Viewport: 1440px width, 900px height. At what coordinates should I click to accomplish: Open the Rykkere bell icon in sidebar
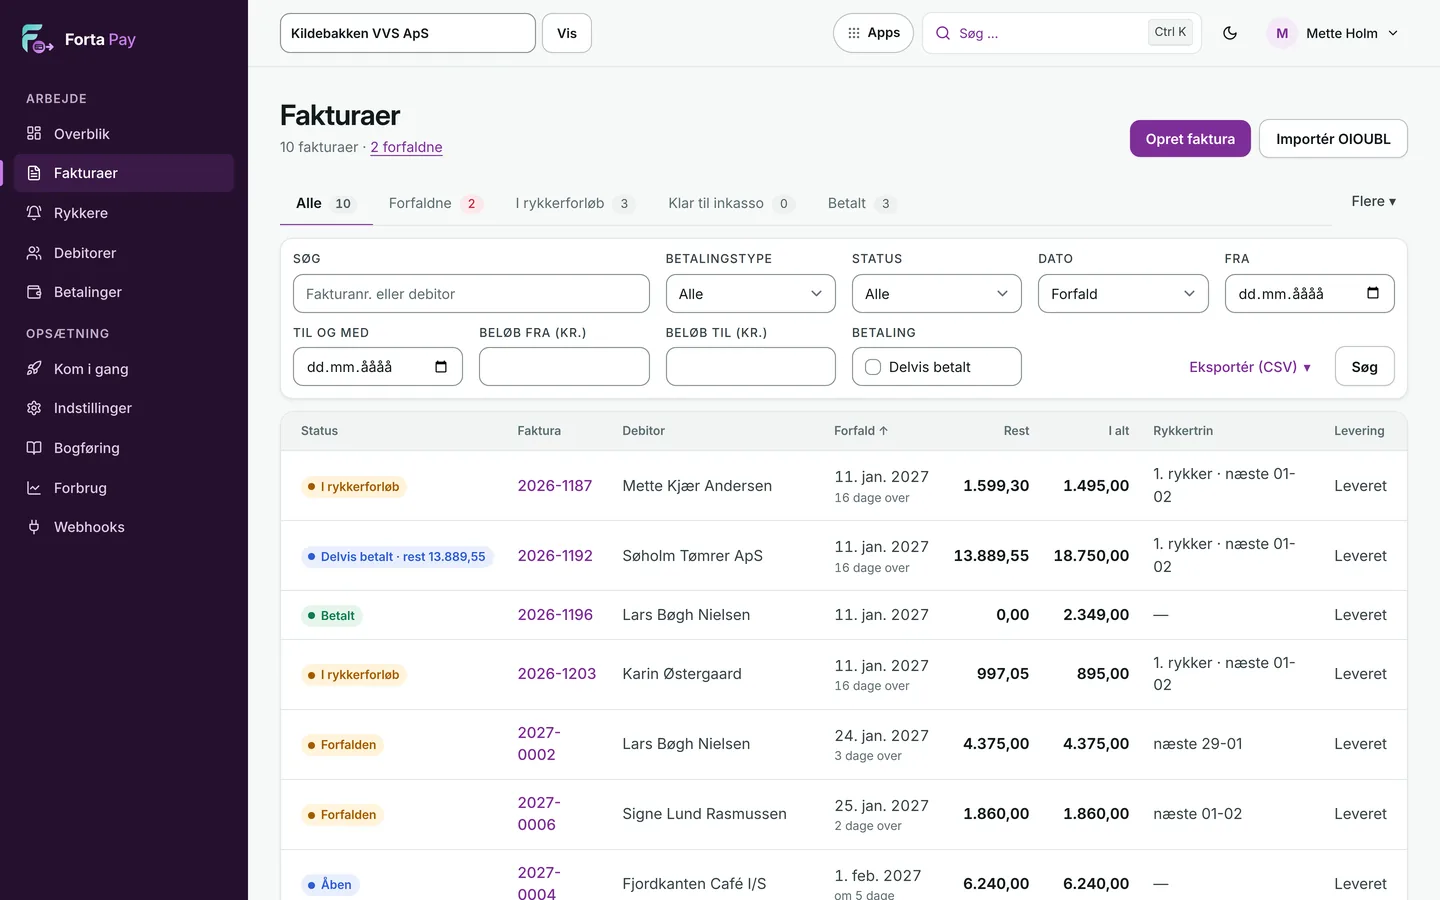(34, 213)
